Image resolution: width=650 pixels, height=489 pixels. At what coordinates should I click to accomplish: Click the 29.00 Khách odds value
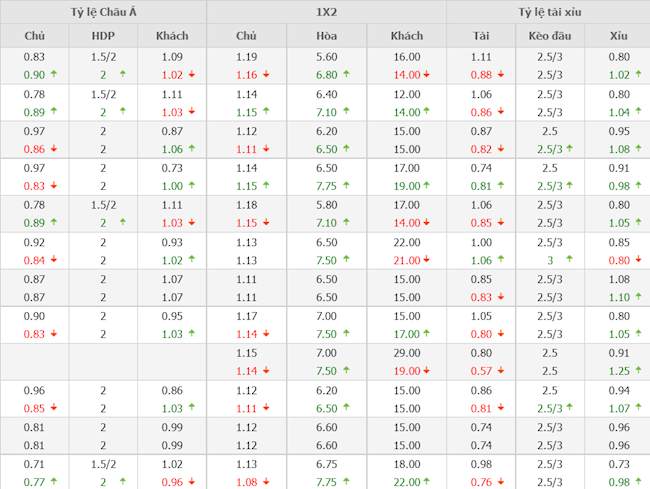coord(406,353)
